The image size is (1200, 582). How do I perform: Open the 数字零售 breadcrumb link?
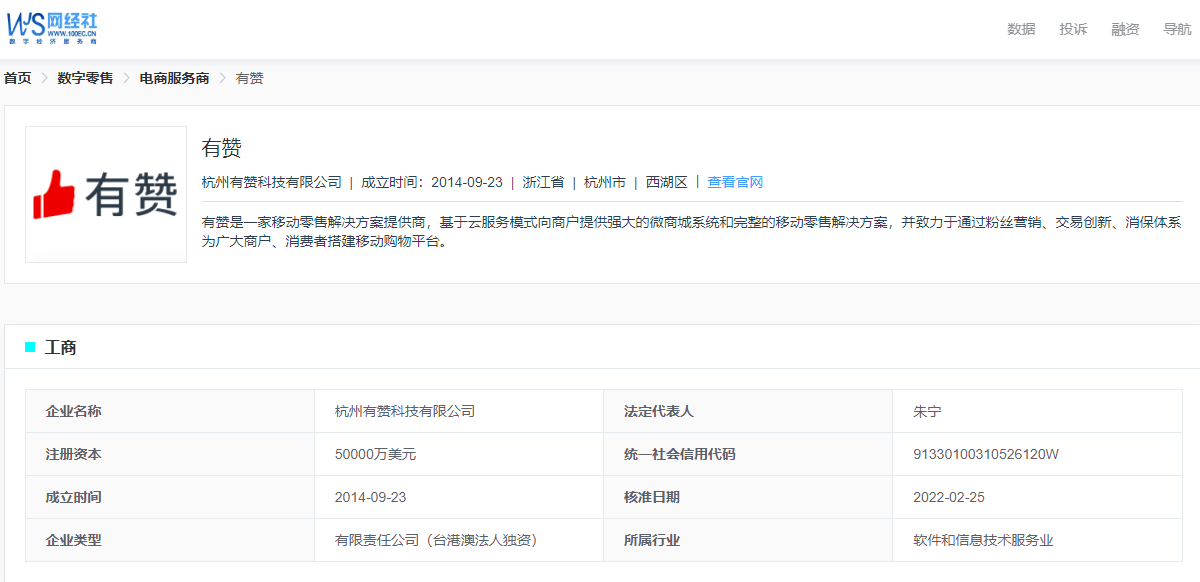click(85, 78)
